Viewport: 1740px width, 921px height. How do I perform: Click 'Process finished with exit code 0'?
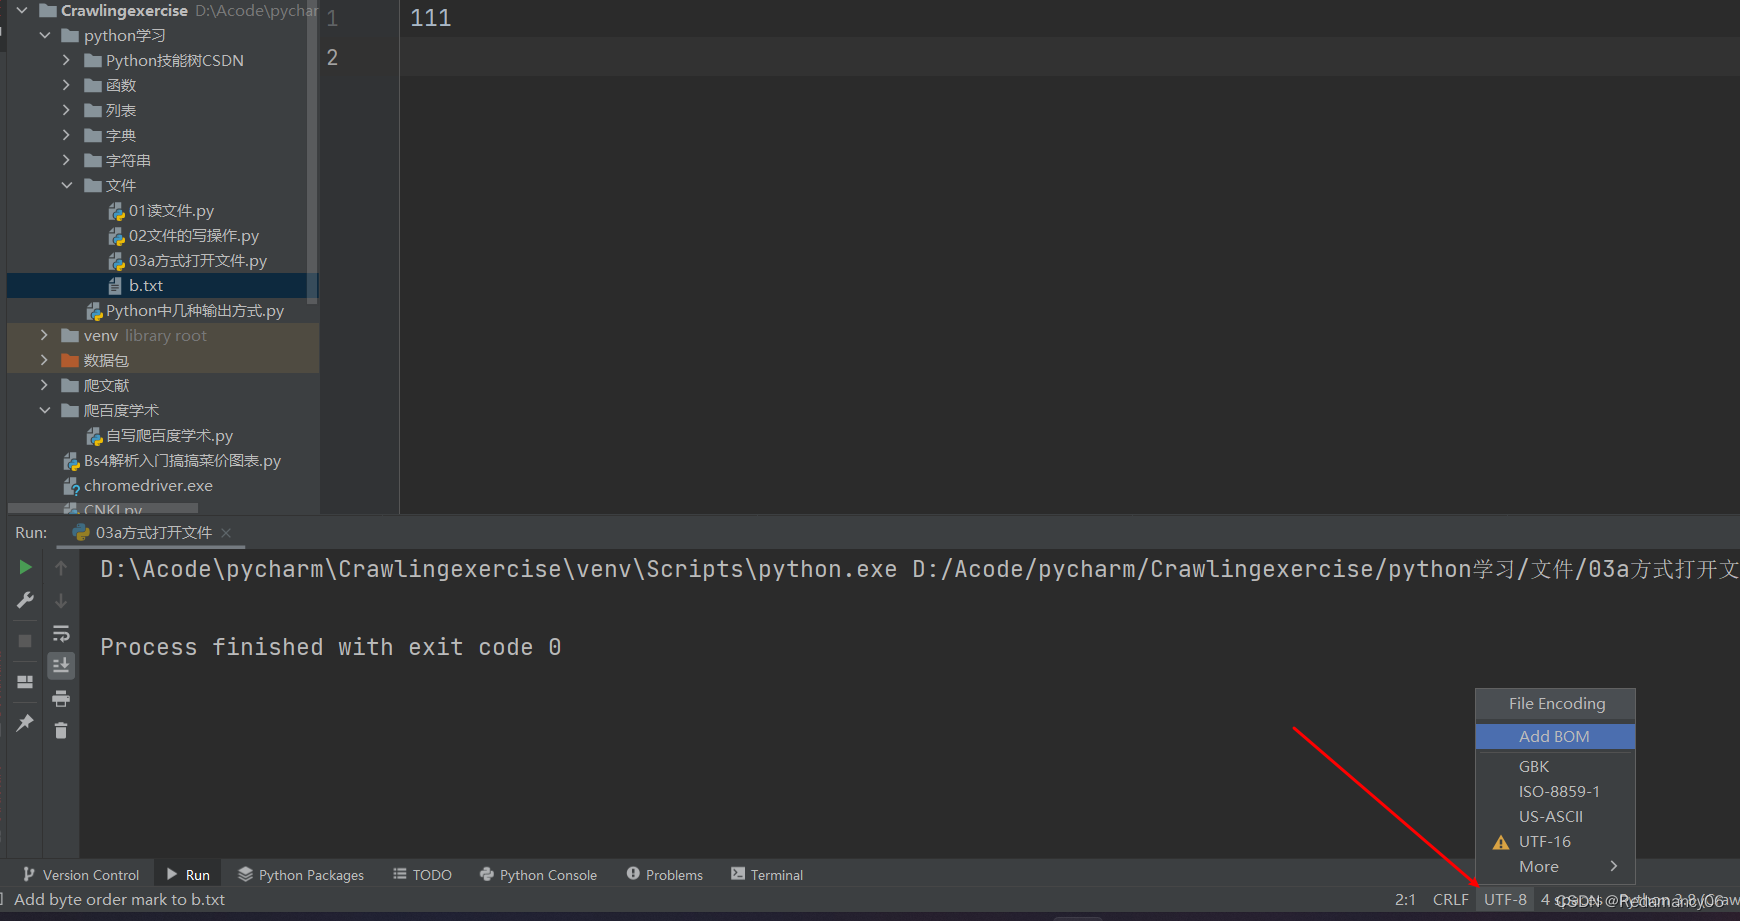pos(331,647)
